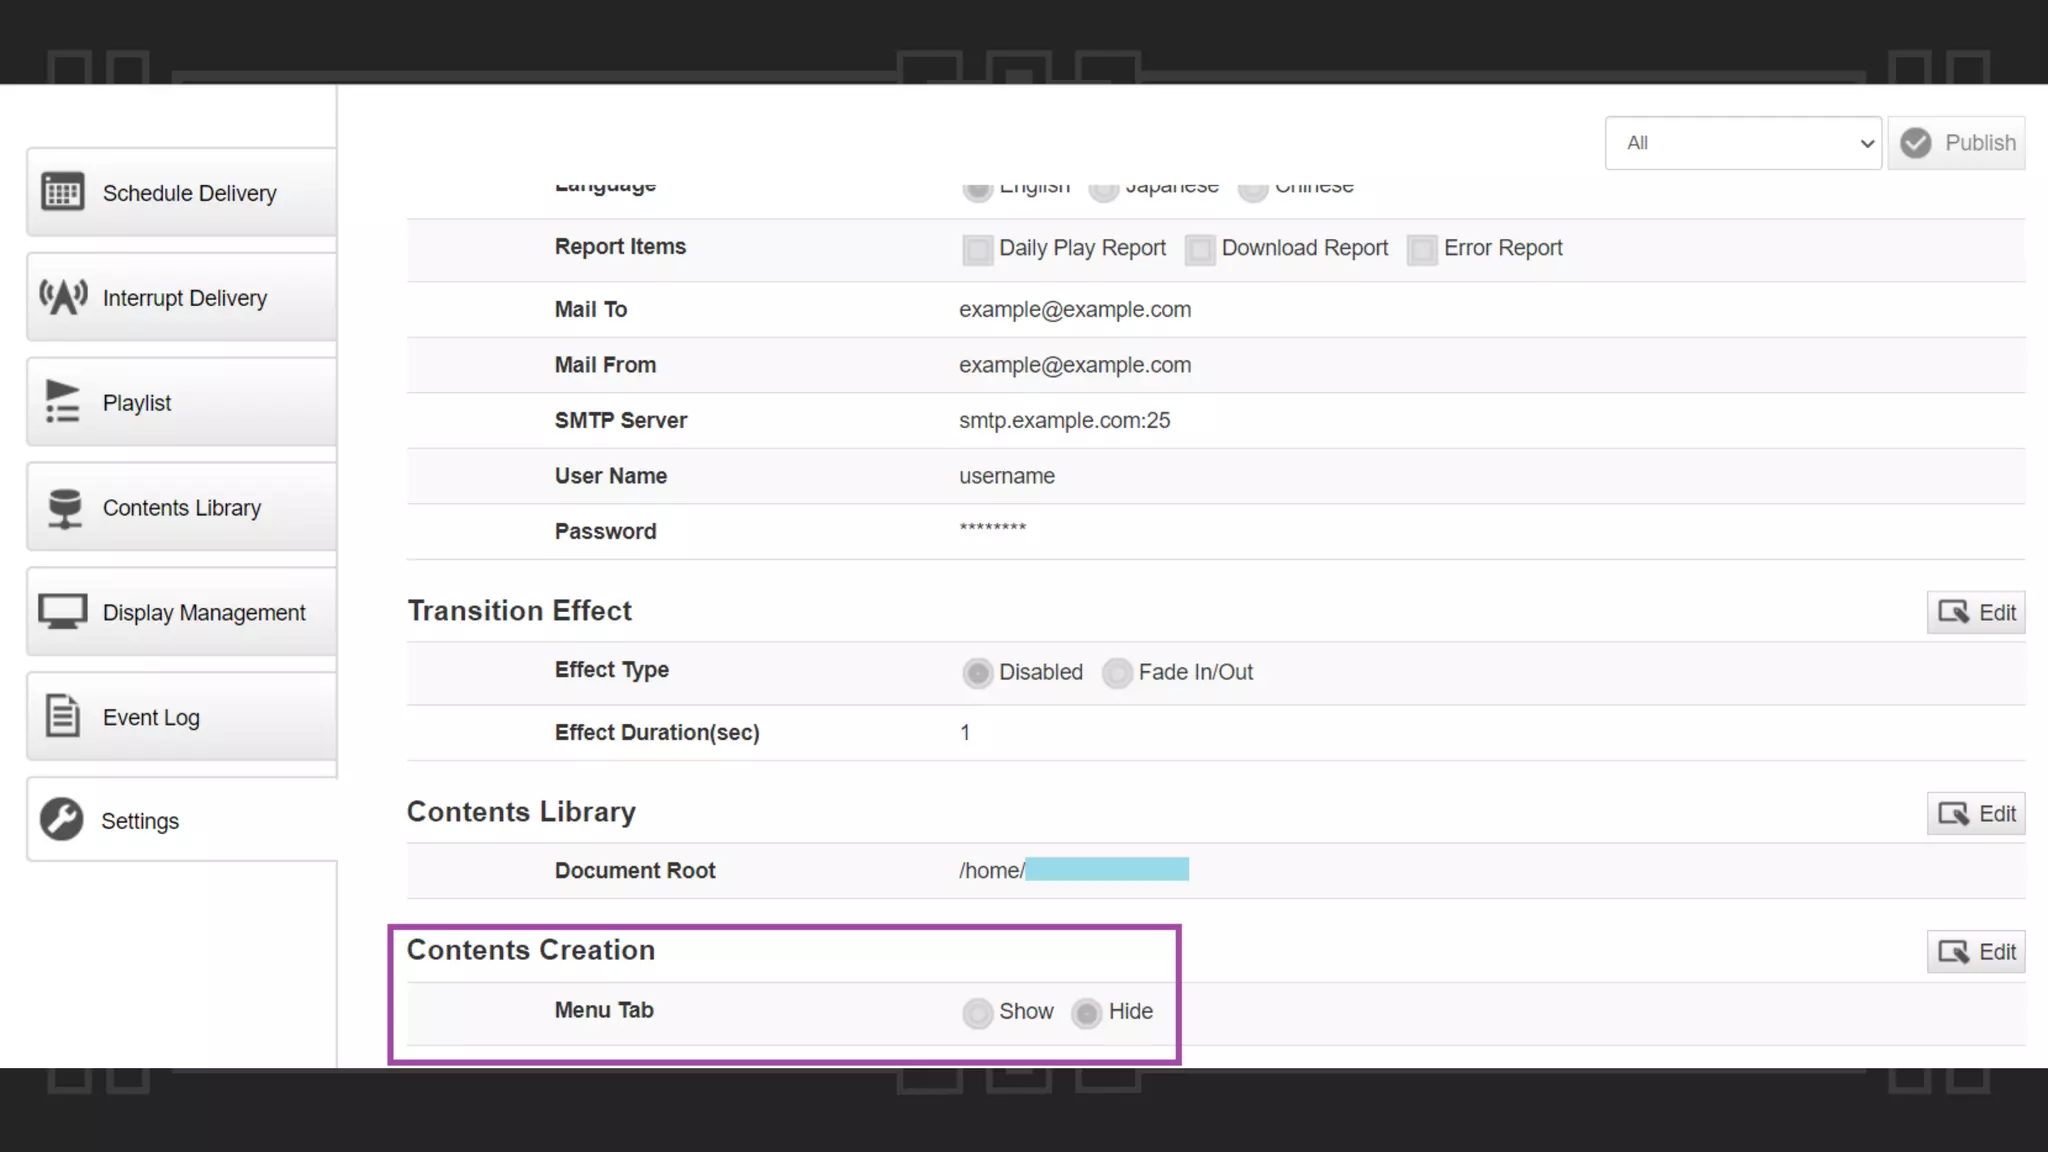The width and height of the screenshot is (2048, 1152).
Task: Click the Playlist icon in sidebar
Action: coord(62,402)
